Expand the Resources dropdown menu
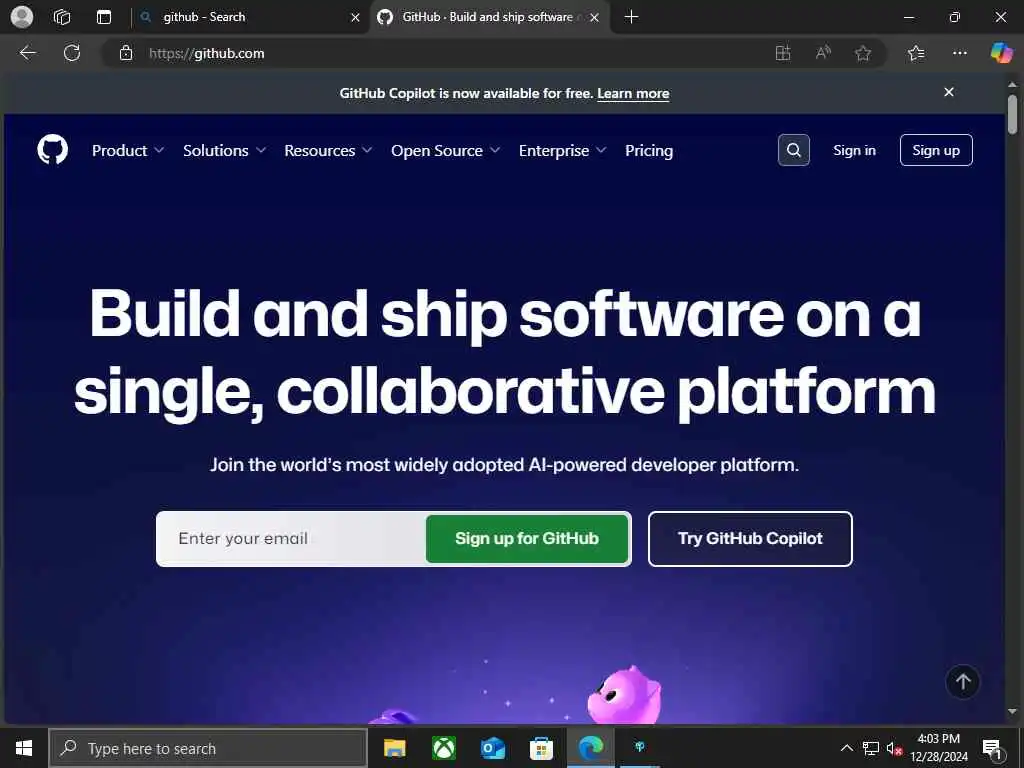 328,150
